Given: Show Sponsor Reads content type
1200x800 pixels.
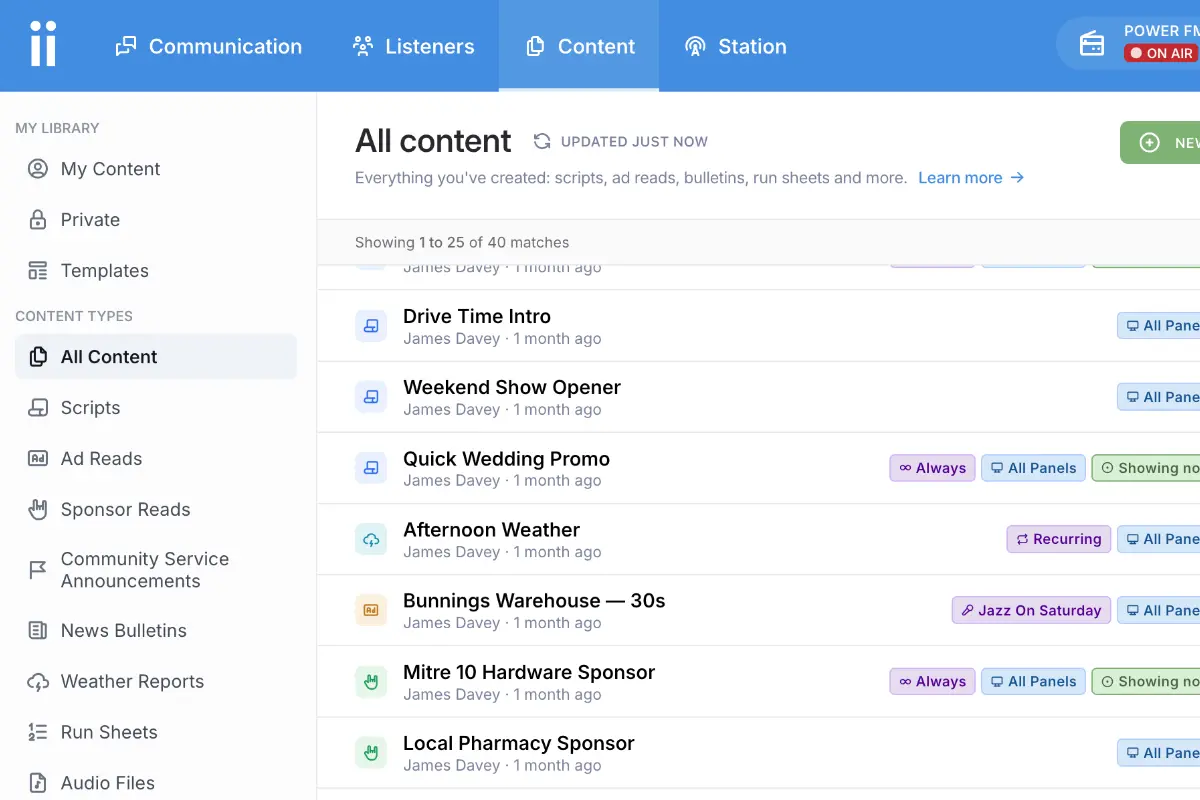Looking at the screenshot, I should 156,510.
